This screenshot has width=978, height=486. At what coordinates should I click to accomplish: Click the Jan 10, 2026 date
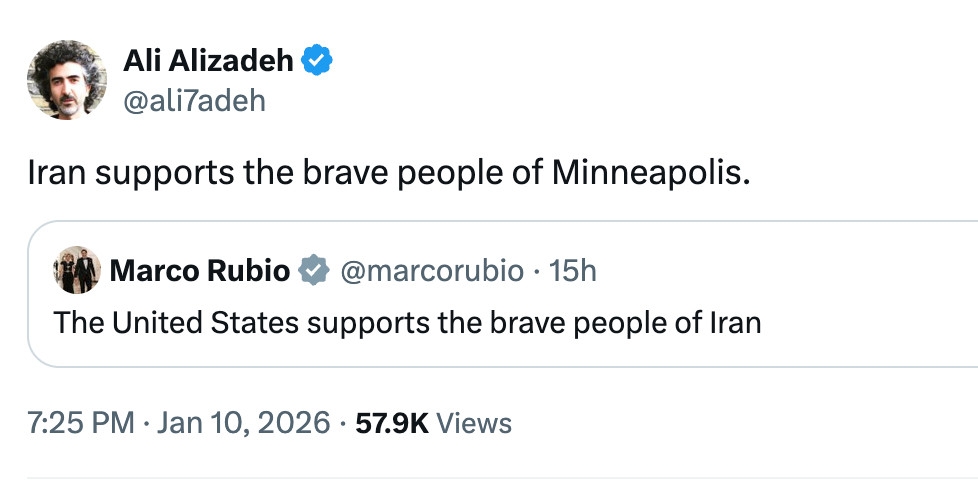pyautogui.click(x=241, y=423)
